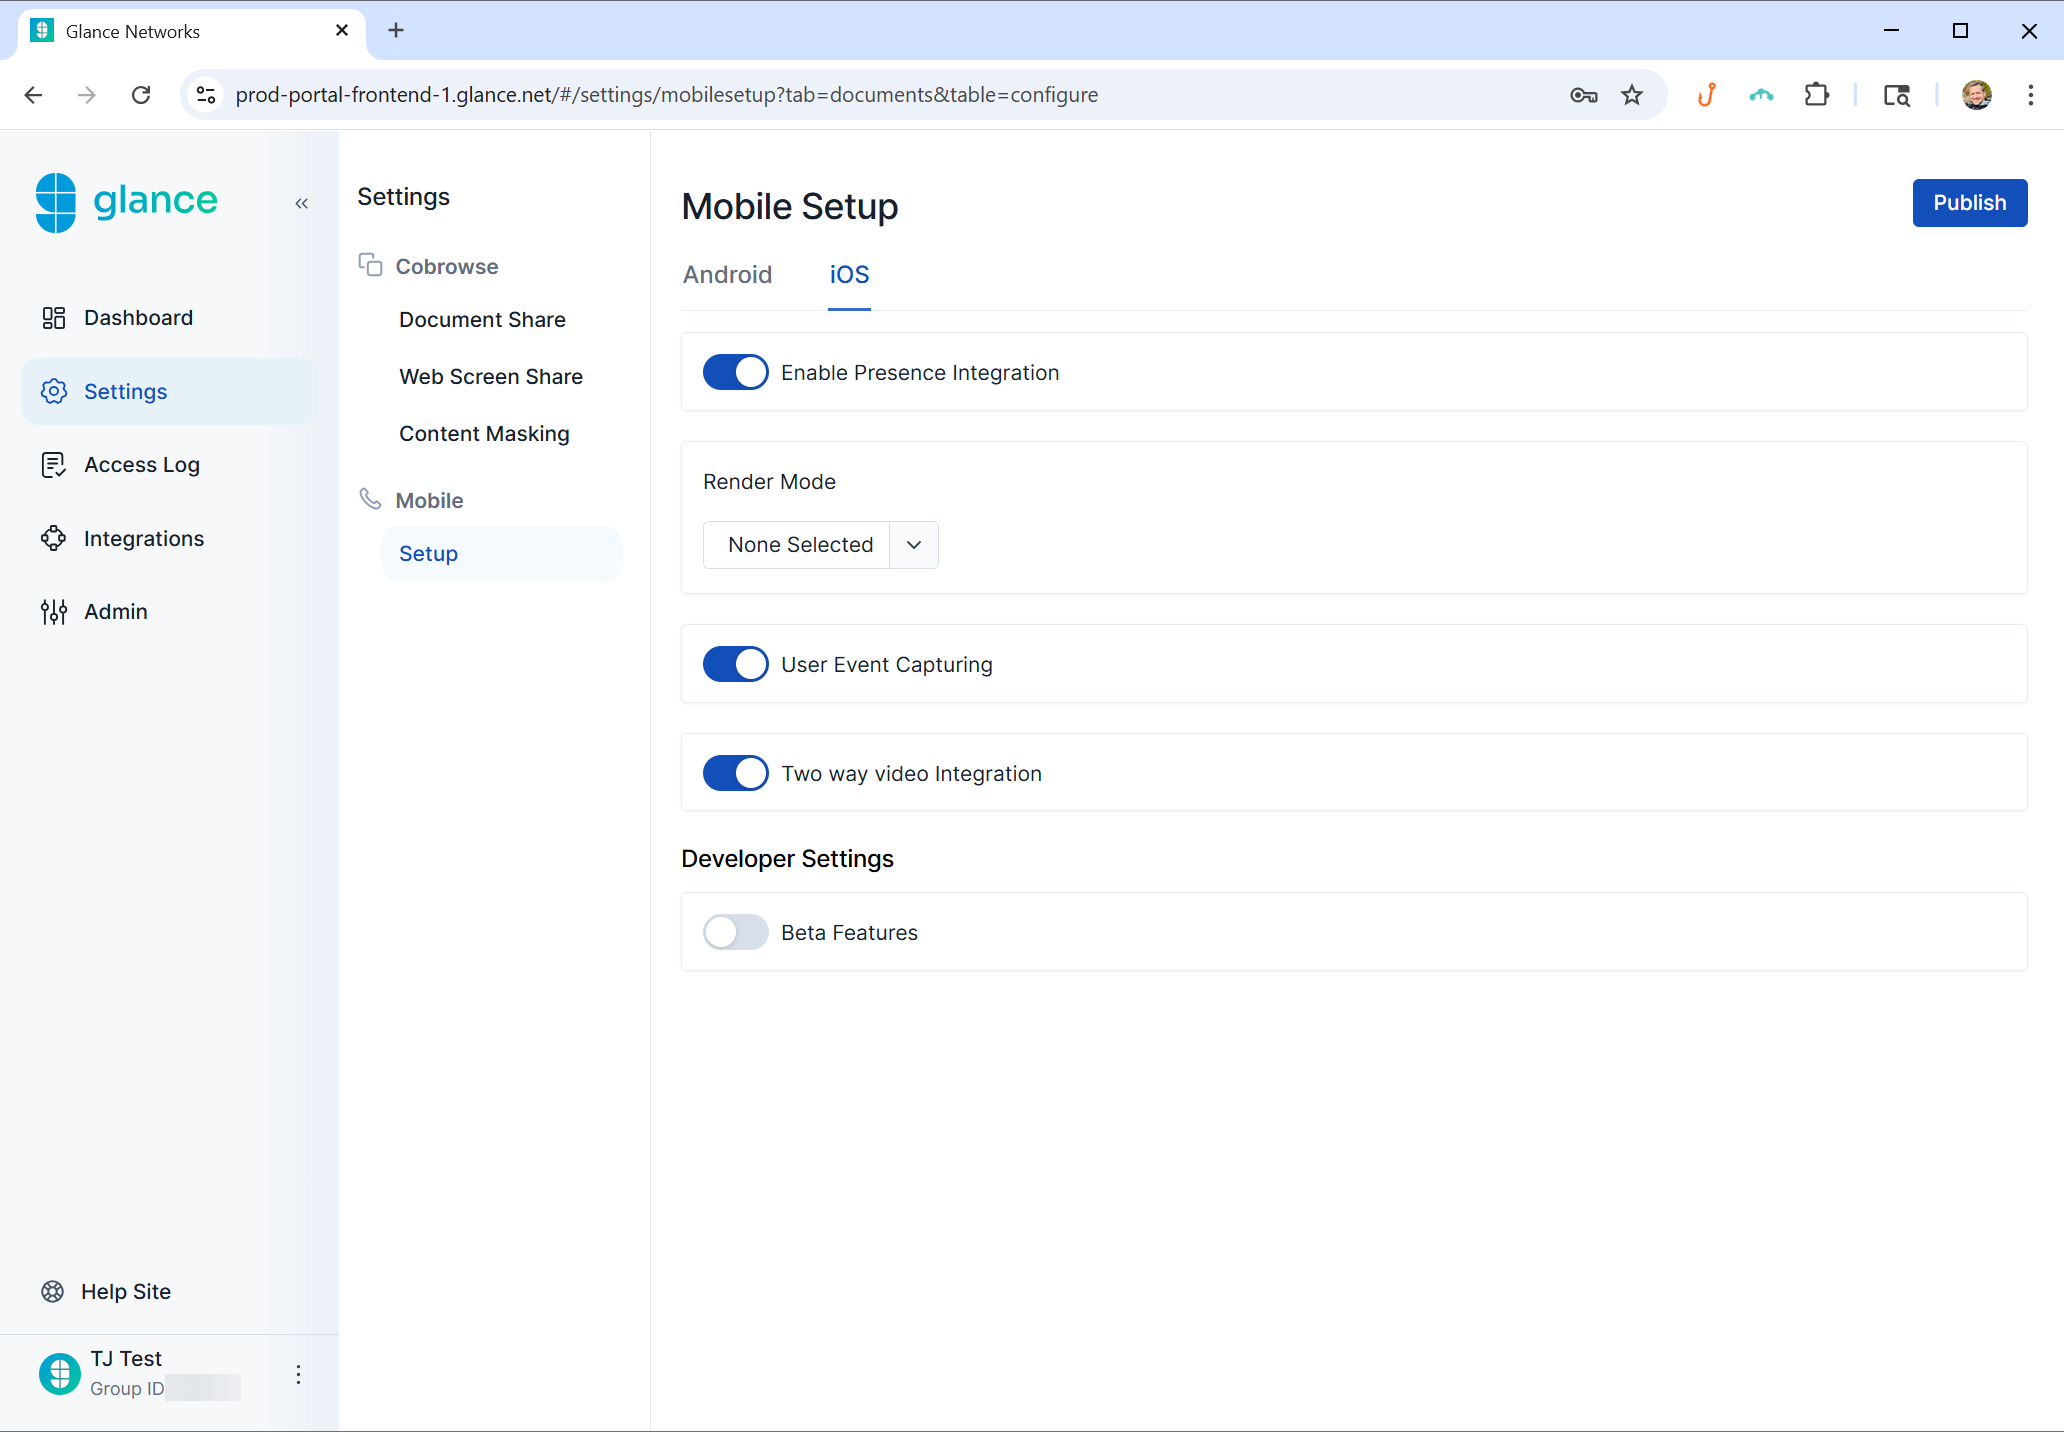Click the Access Log icon
Viewport: 2064px width, 1432px height.
[x=53, y=465]
